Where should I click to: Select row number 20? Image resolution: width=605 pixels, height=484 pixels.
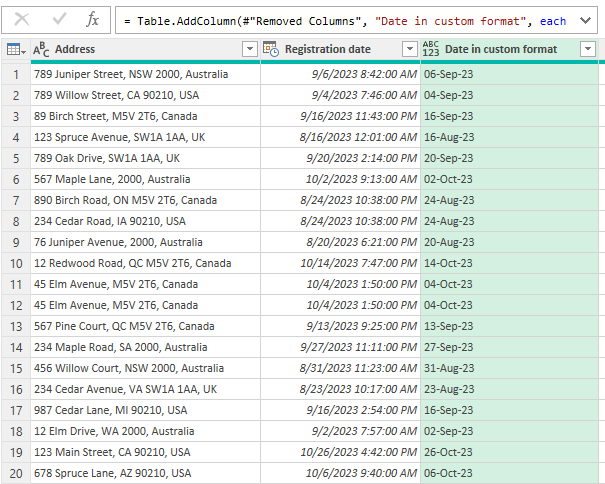pos(16,473)
